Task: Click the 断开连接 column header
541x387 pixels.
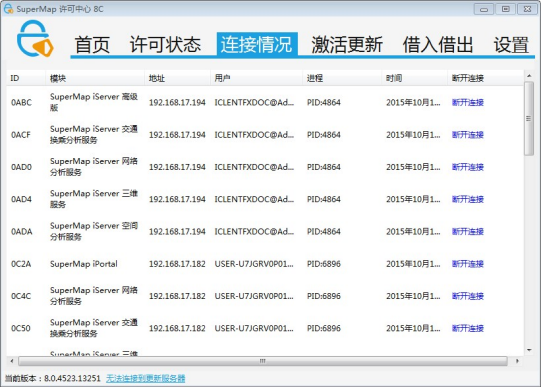Action: (485, 78)
